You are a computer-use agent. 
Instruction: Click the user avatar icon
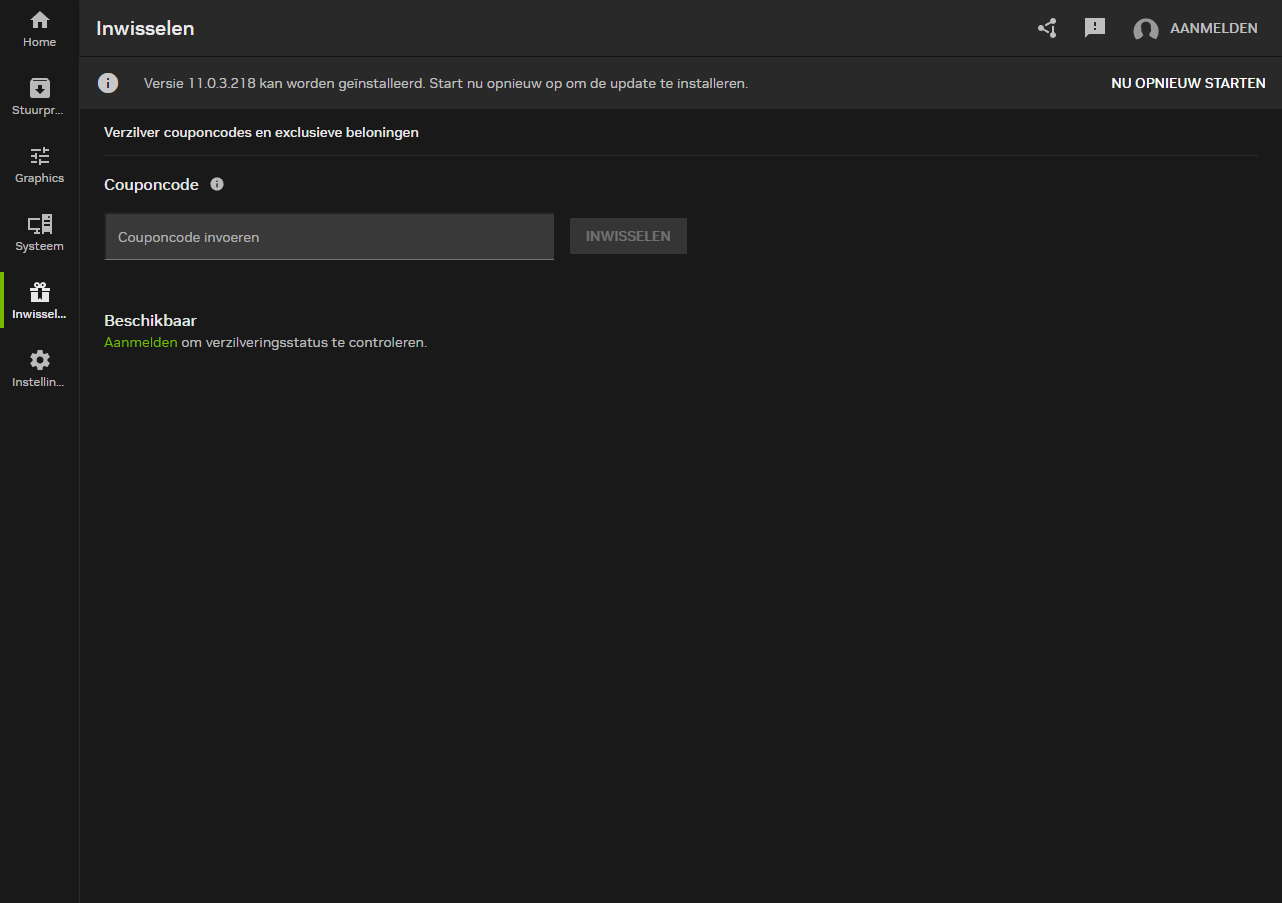coord(1146,29)
